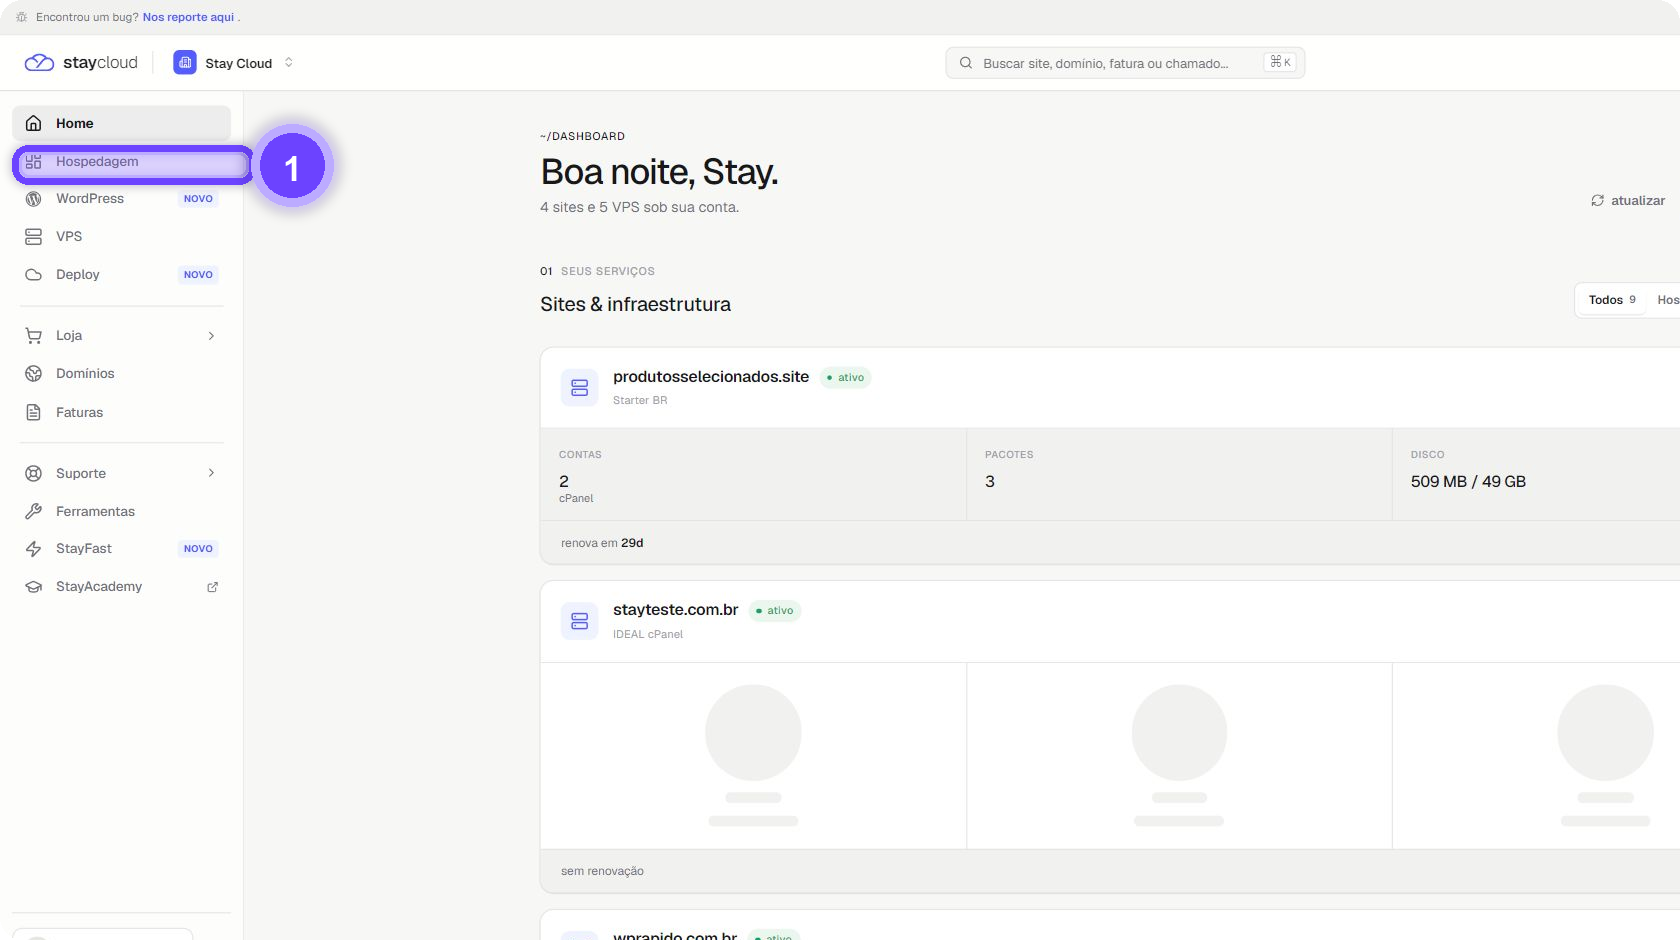Open StayFast in sidebar

point(121,548)
